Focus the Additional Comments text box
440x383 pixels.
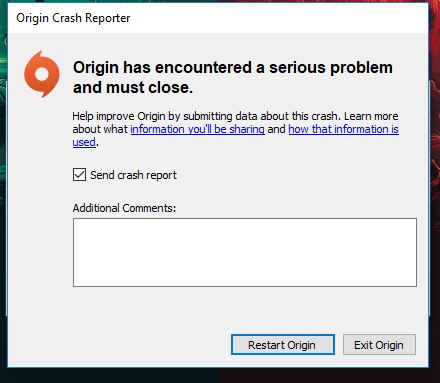(245, 252)
